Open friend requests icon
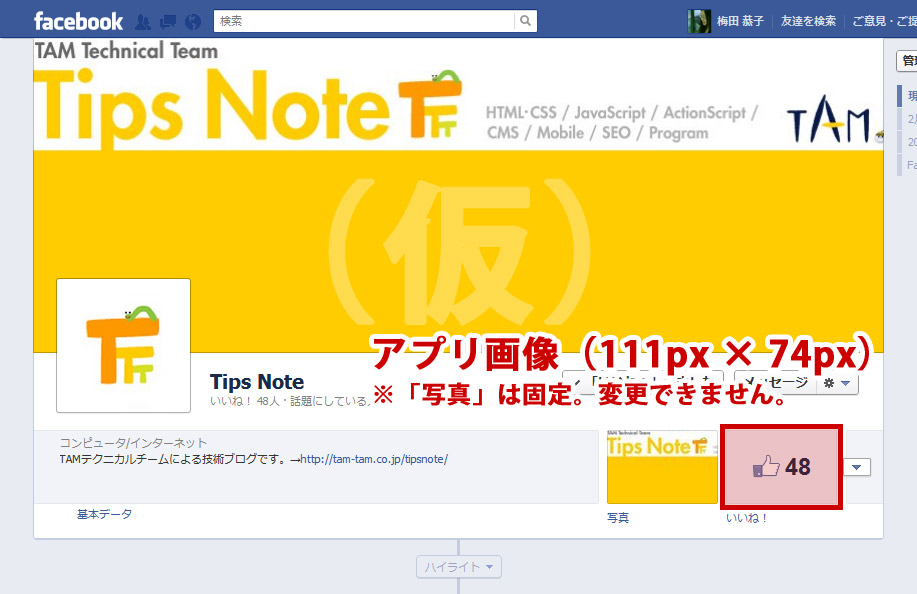This screenshot has height=594, width=917. click(143, 22)
